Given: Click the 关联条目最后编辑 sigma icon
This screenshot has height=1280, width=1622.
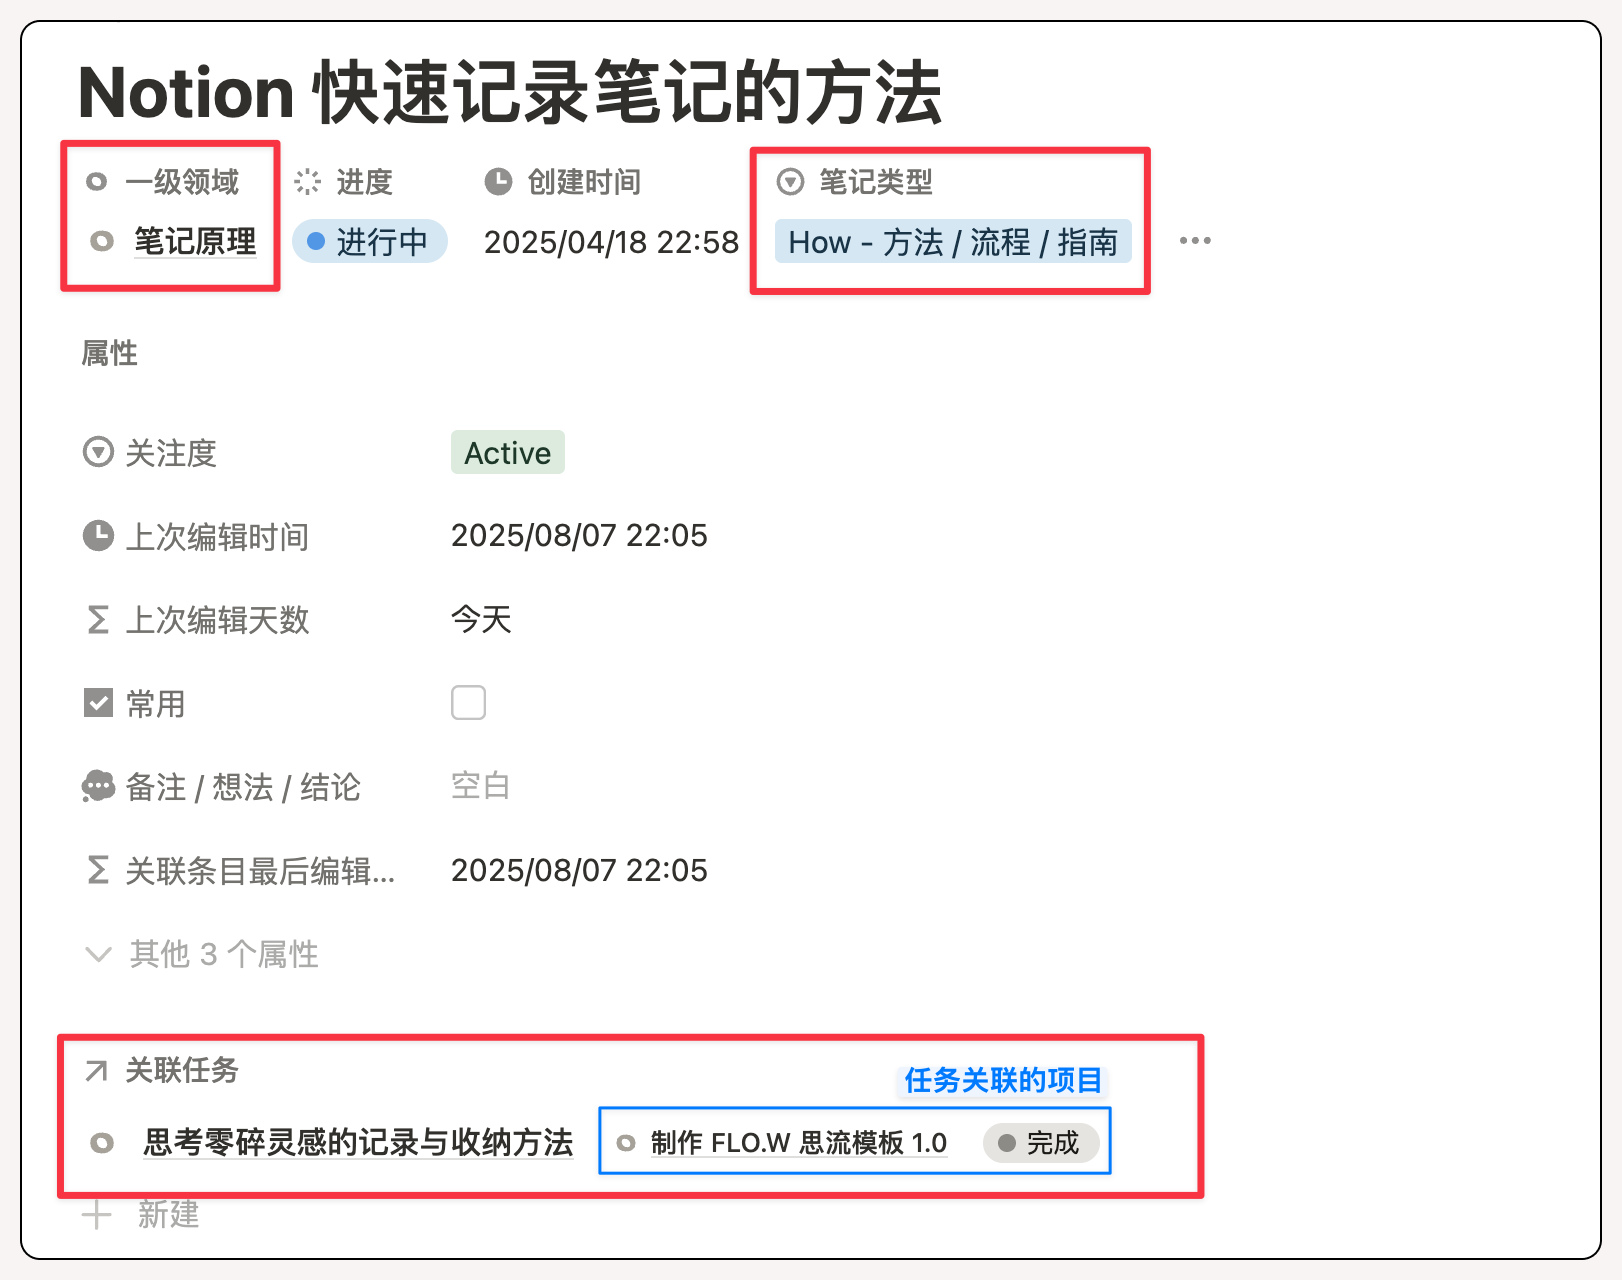Looking at the screenshot, I should pyautogui.click(x=98, y=870).
